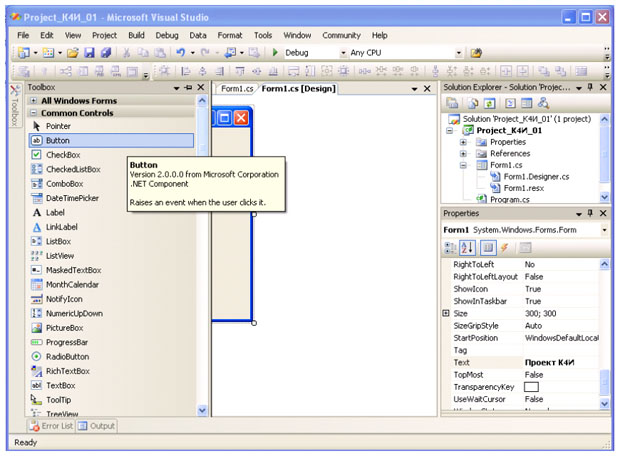Click the Undo arrow icon
The height and width of the screenshot is (456, 620).
coord(181,53)
